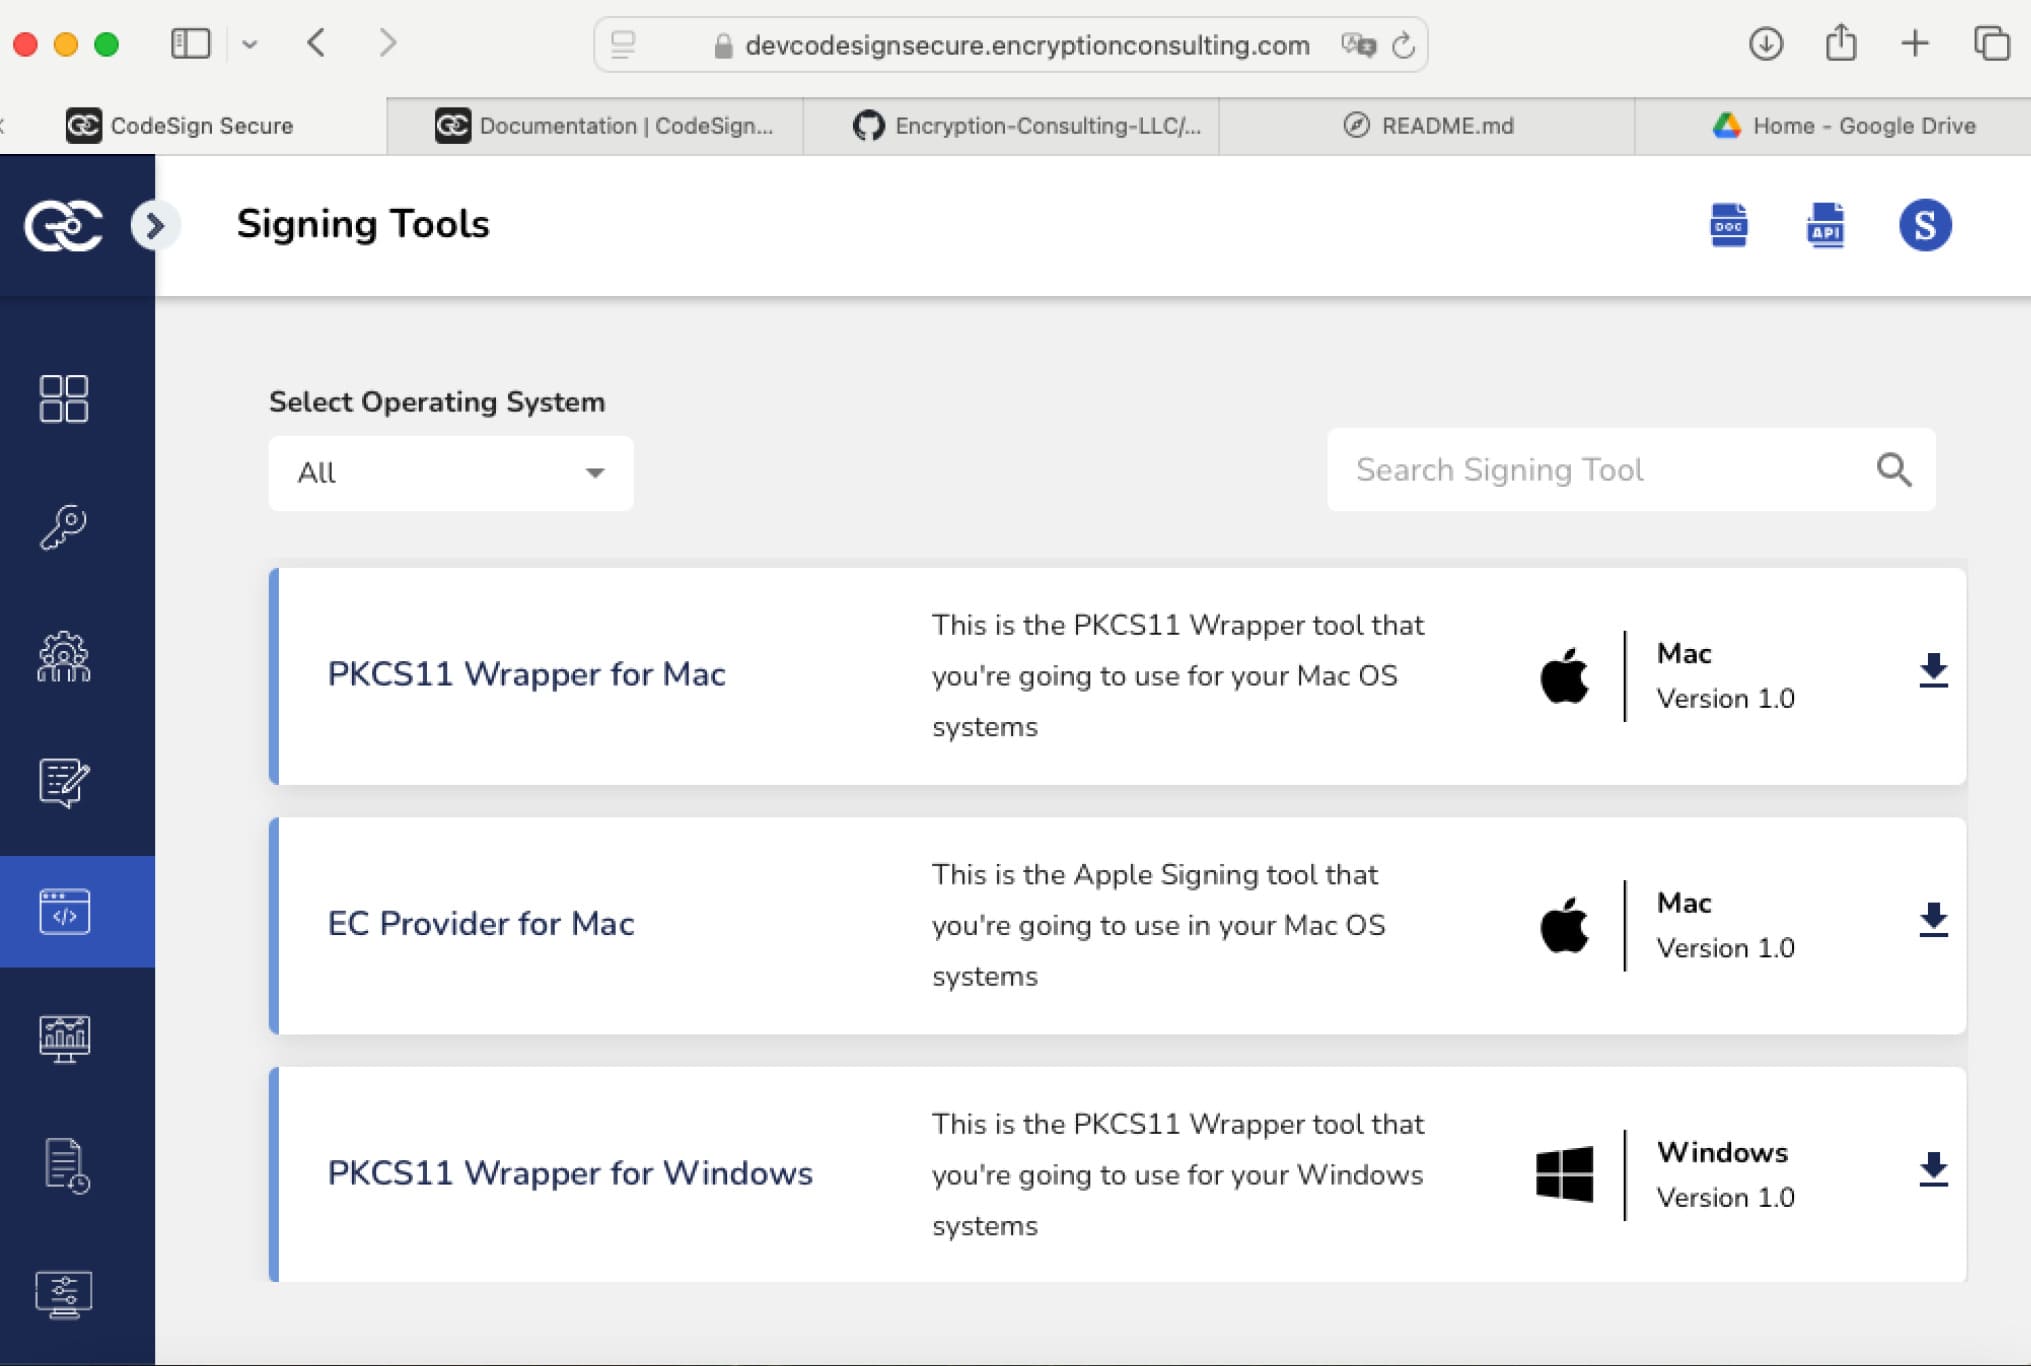Expand the sidebar with the chevron arrow

point(154,226)
